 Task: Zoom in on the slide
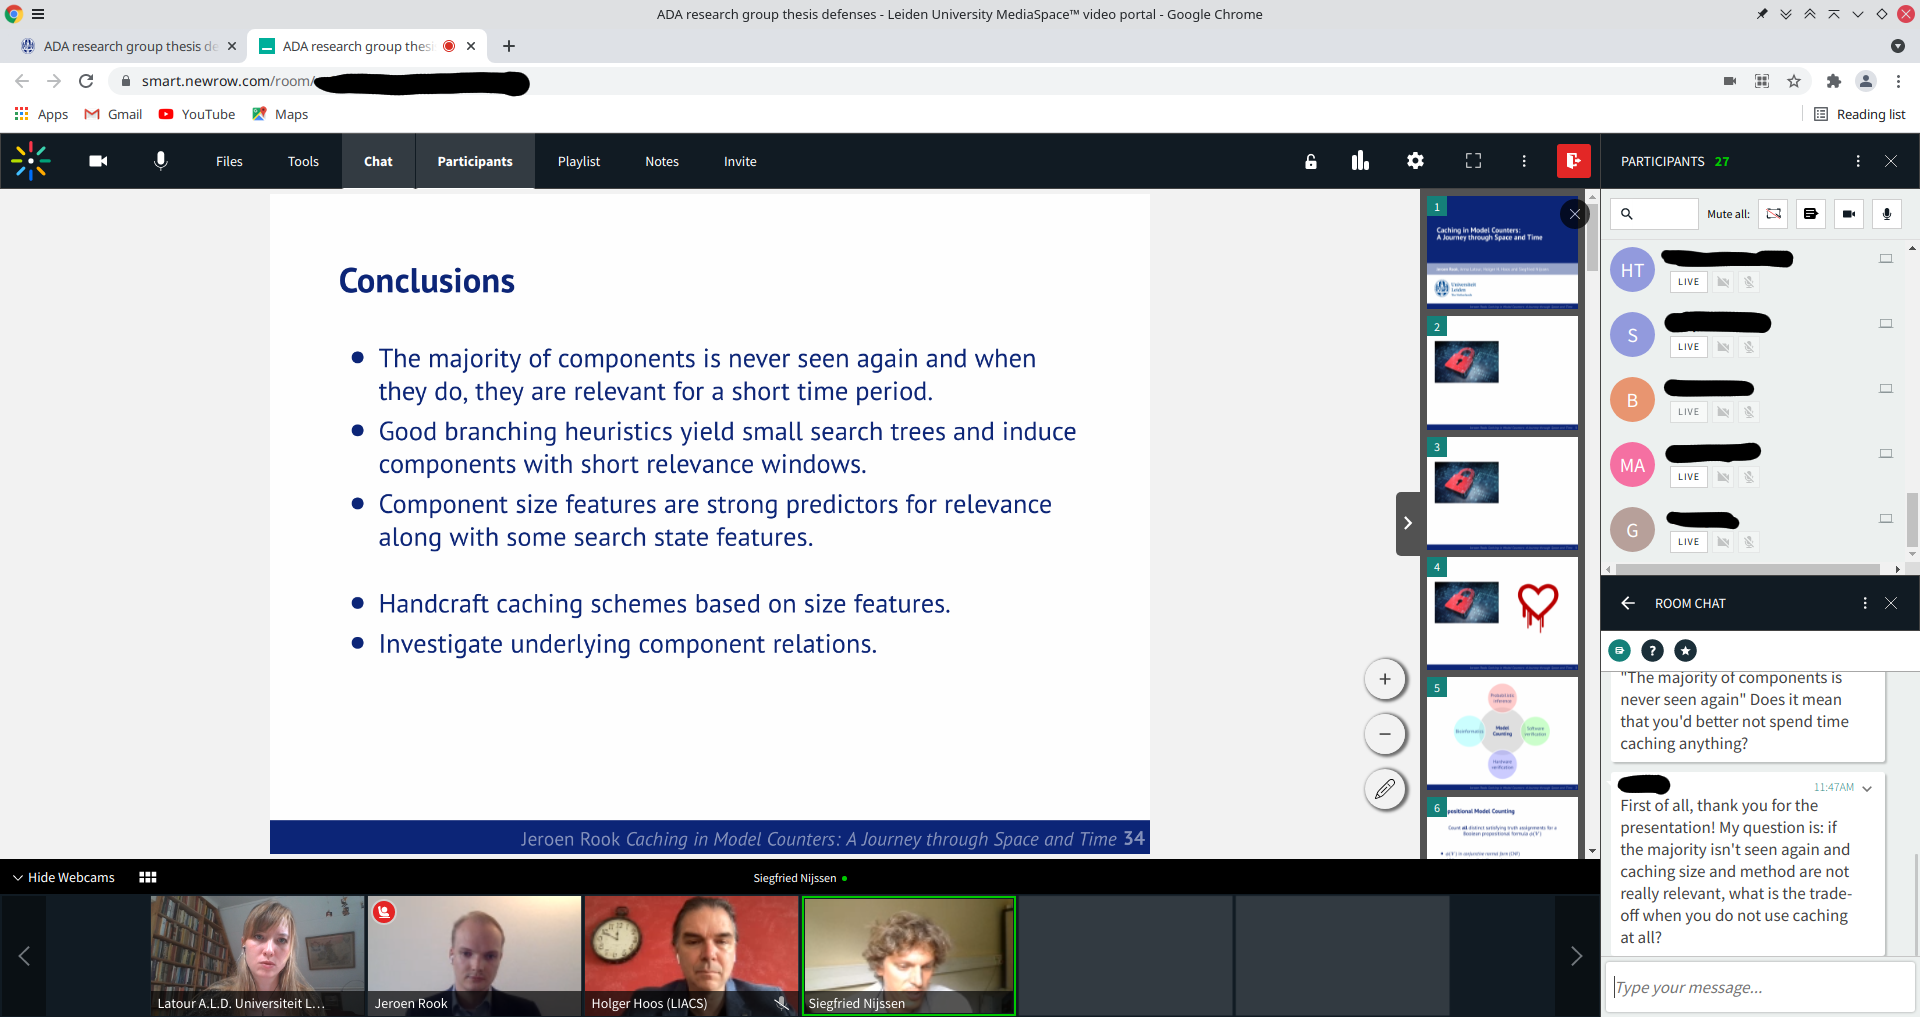(x=1385, y=679)
